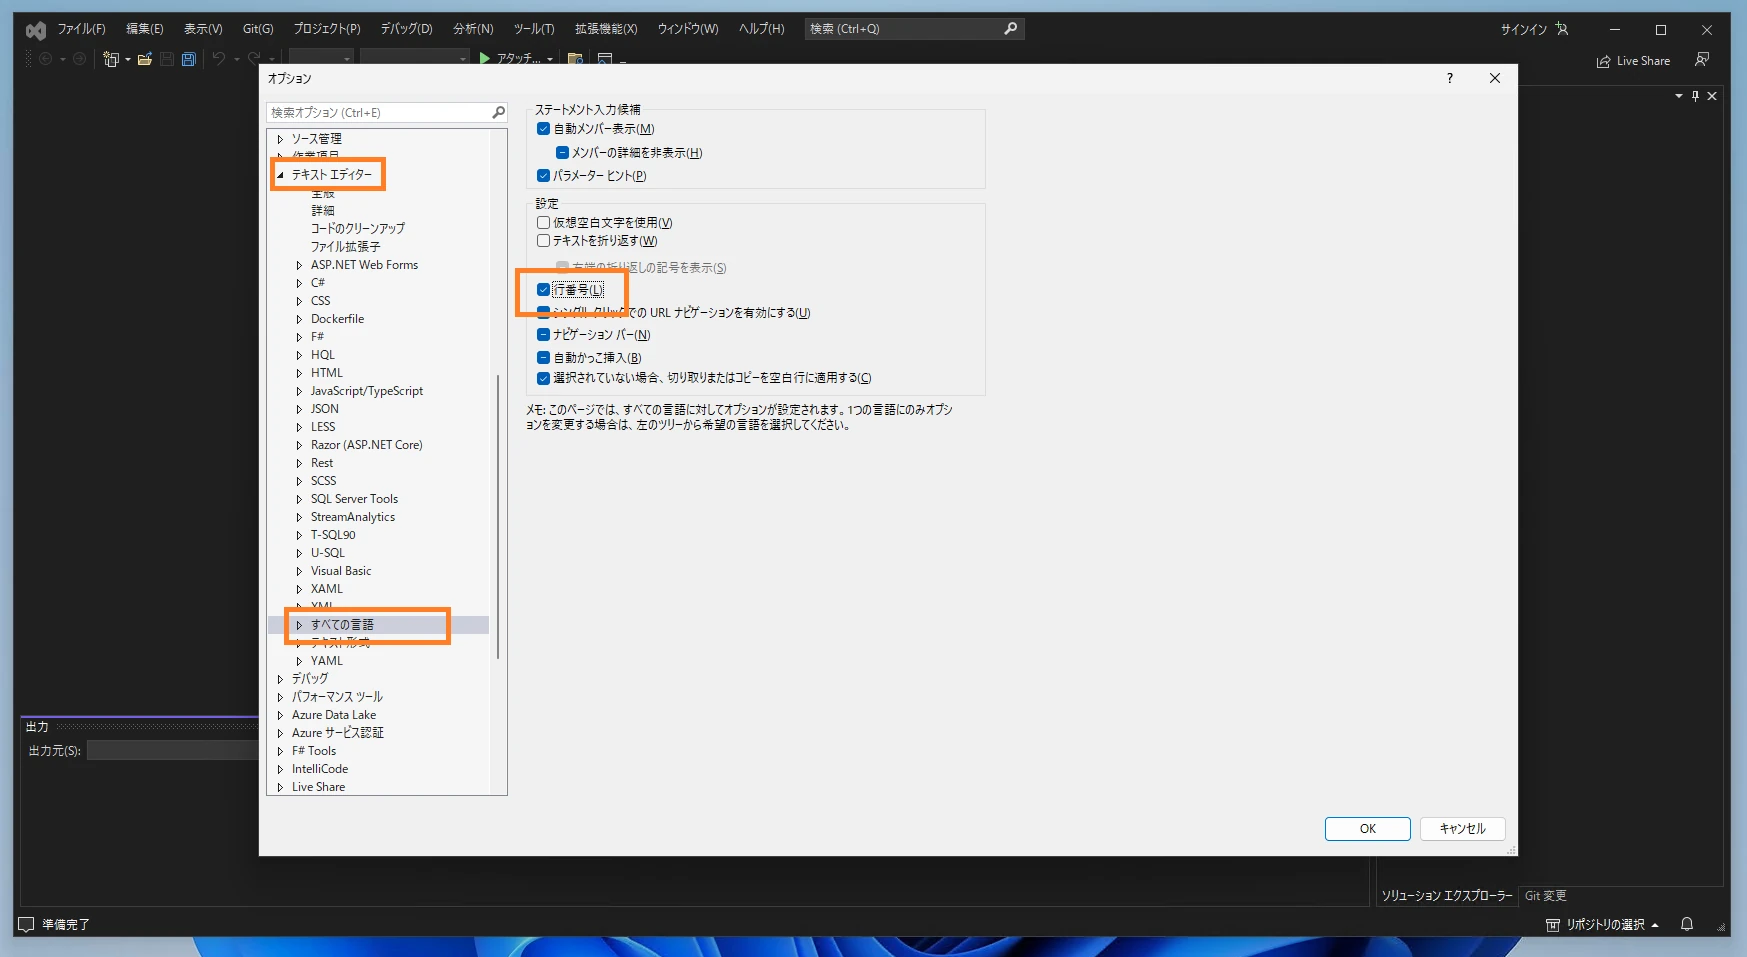Toggle the 自動かっこ挿入(B) checkbox

[x=544, y=358]
